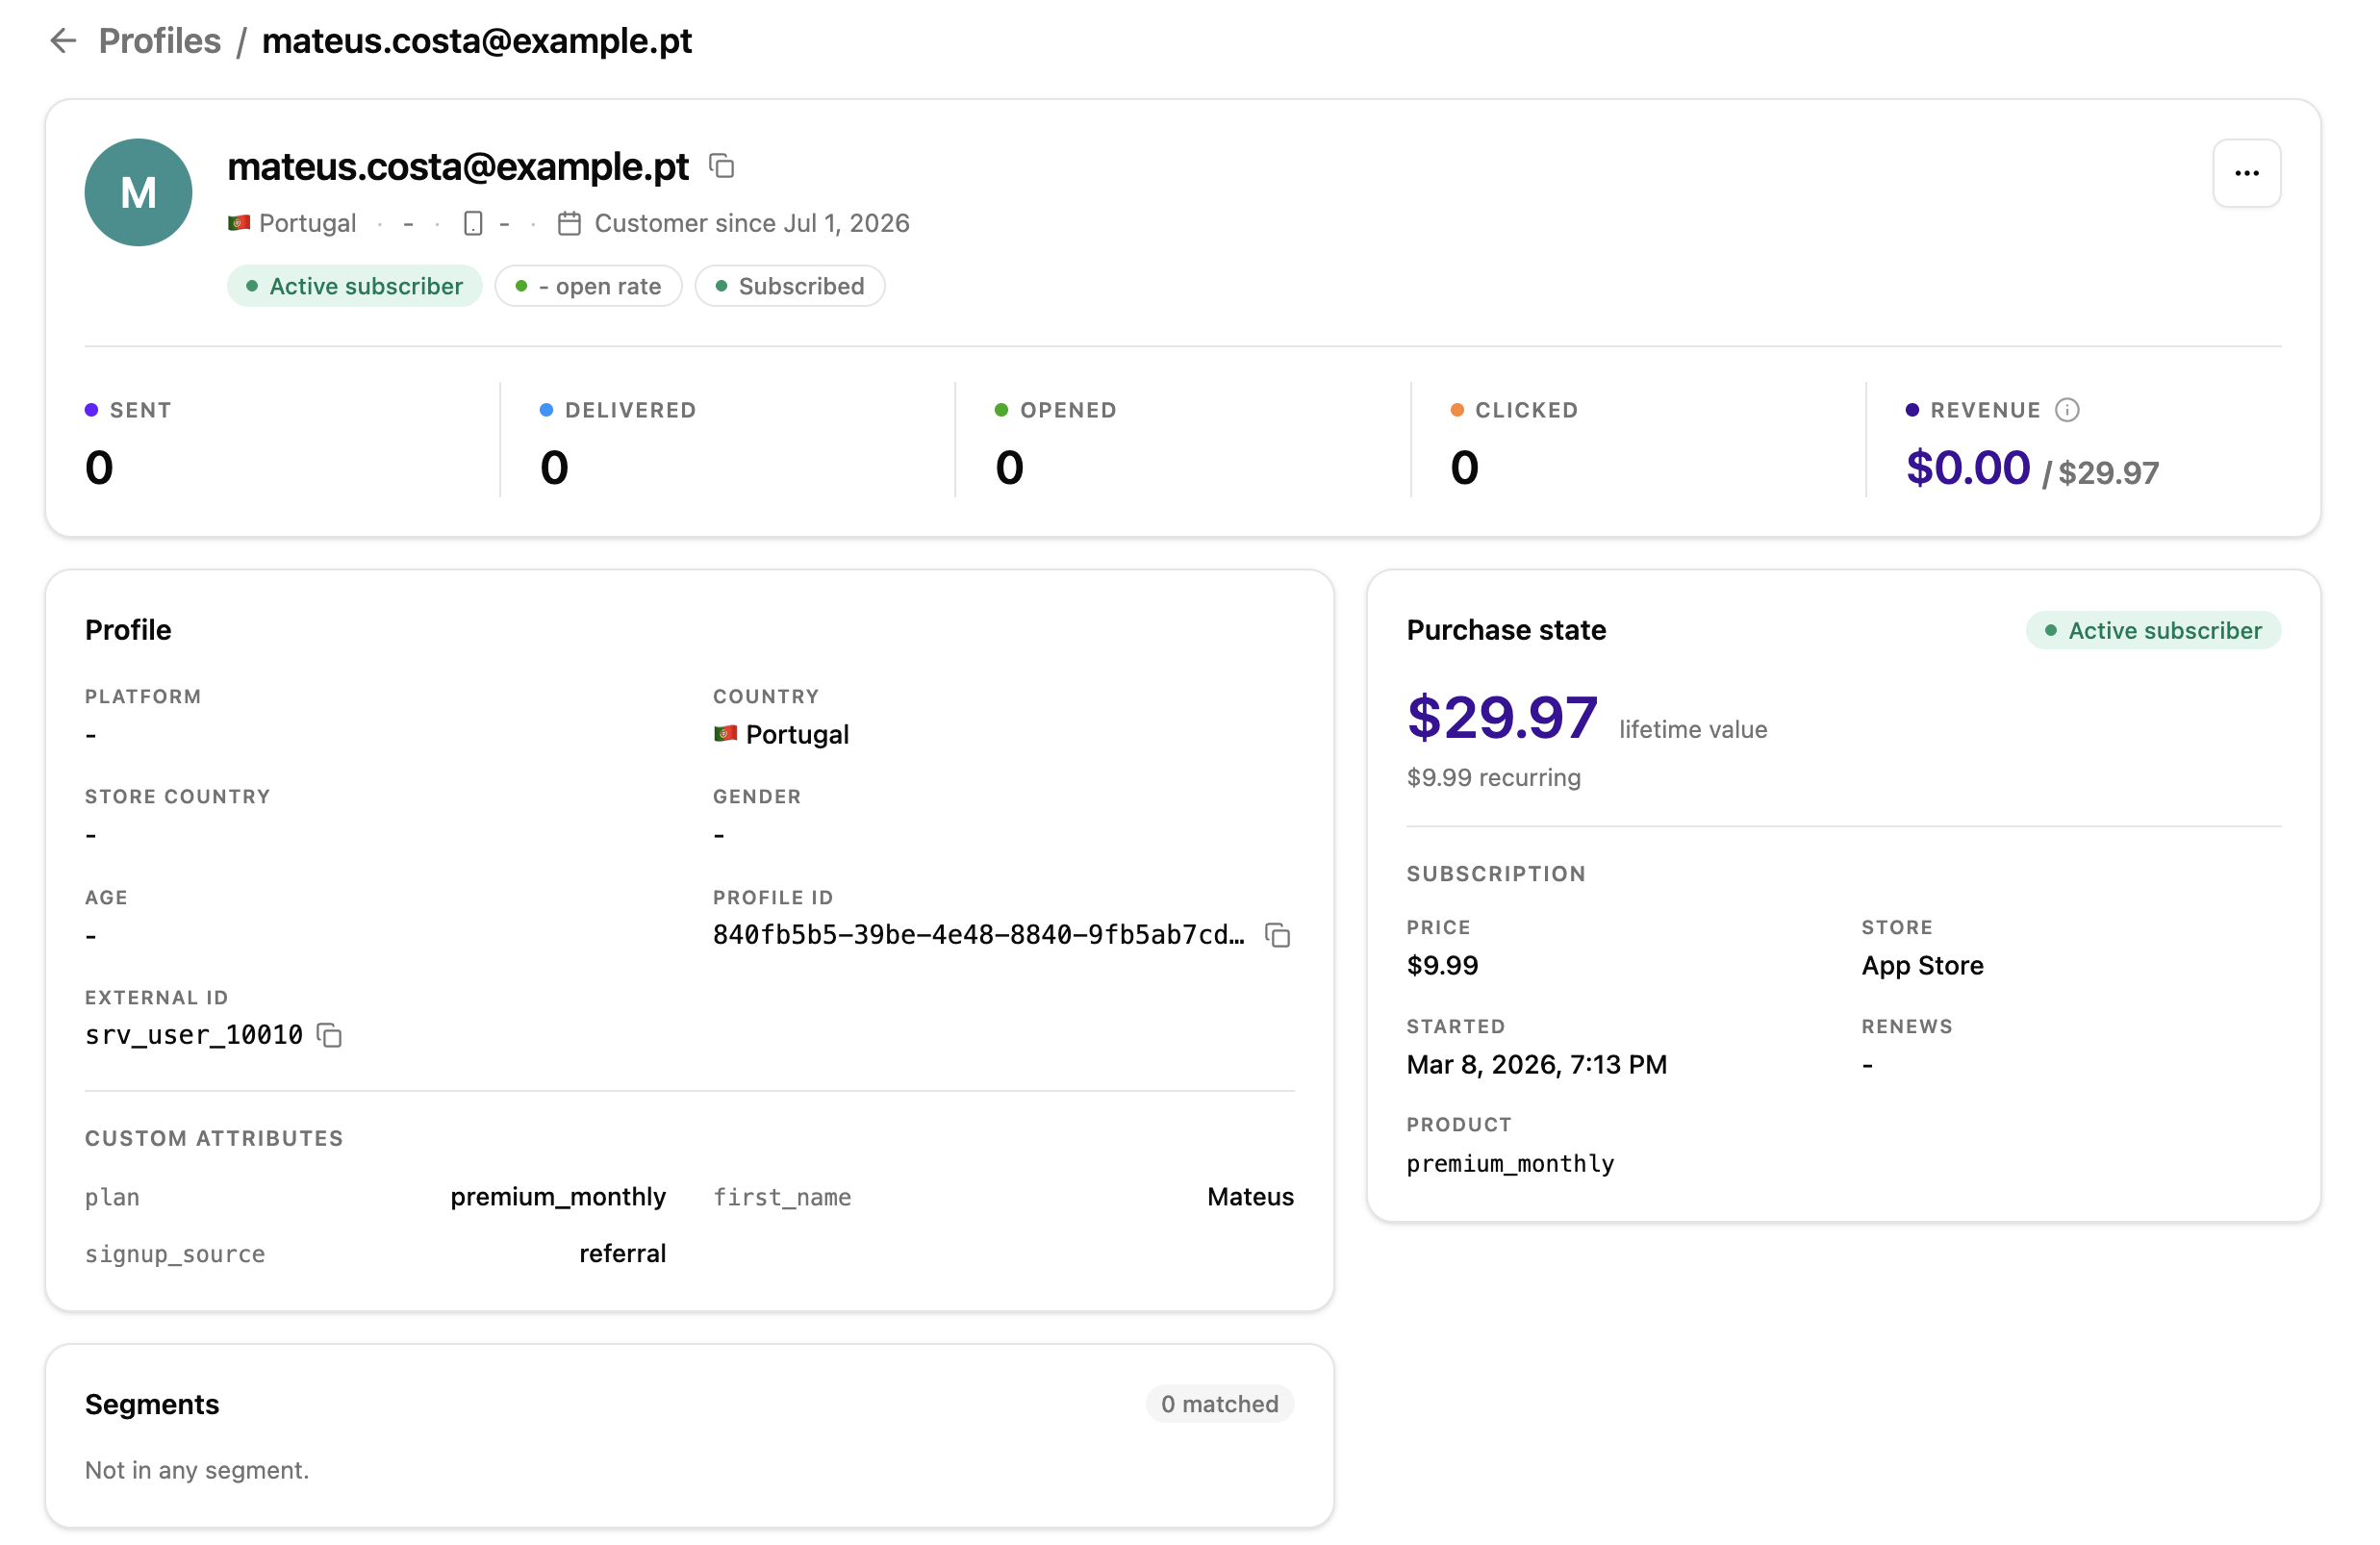Screen dimensions: 2380x1545
Task: Click the $0.00 revenue value
Action: point(1968,468)
